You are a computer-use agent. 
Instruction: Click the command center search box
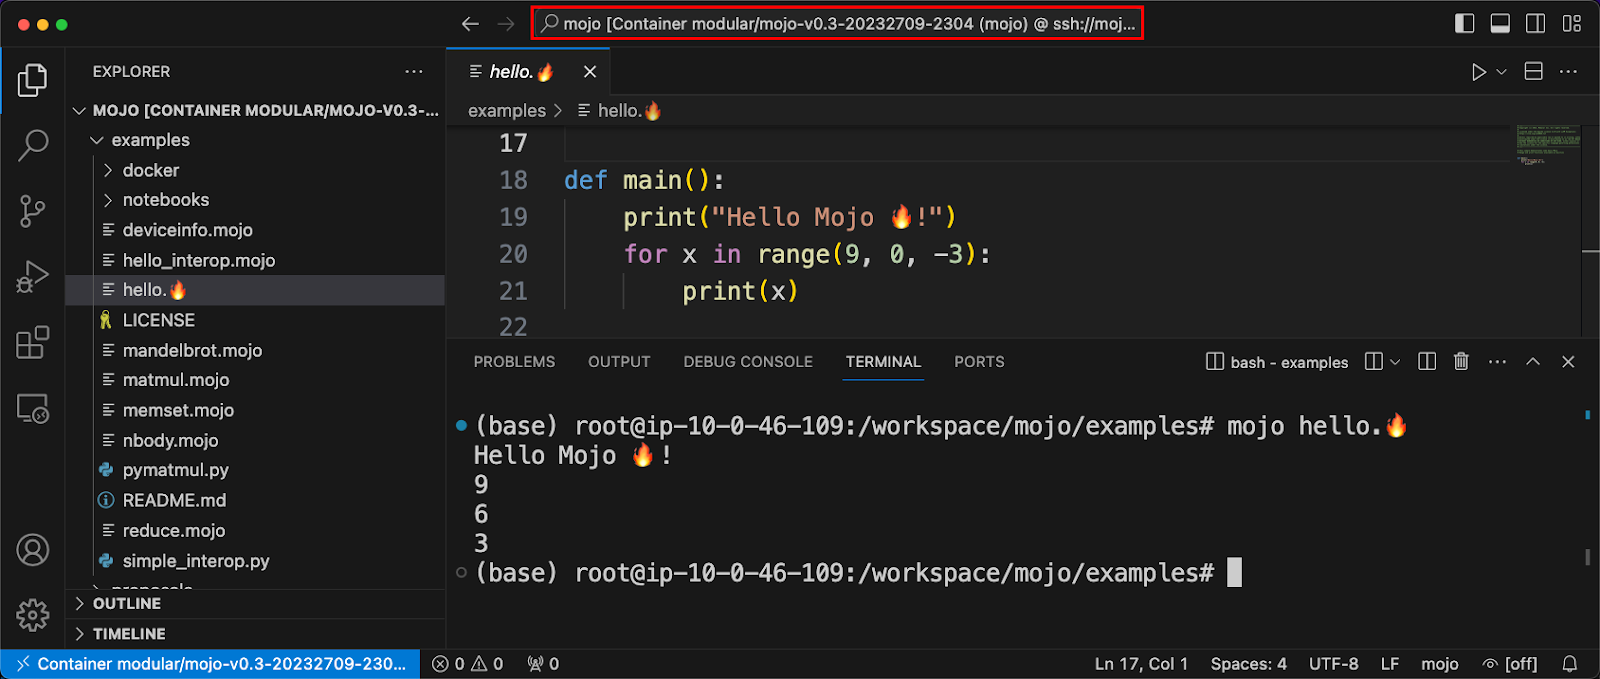837,24
